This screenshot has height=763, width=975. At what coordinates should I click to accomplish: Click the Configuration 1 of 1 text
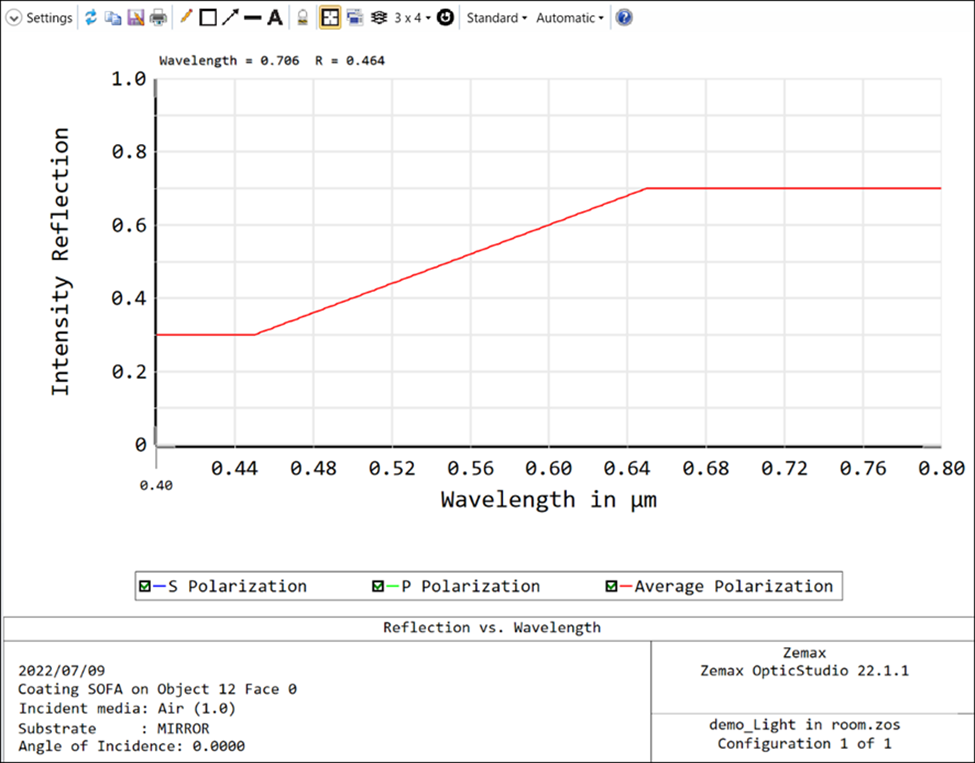coord(805,743)
